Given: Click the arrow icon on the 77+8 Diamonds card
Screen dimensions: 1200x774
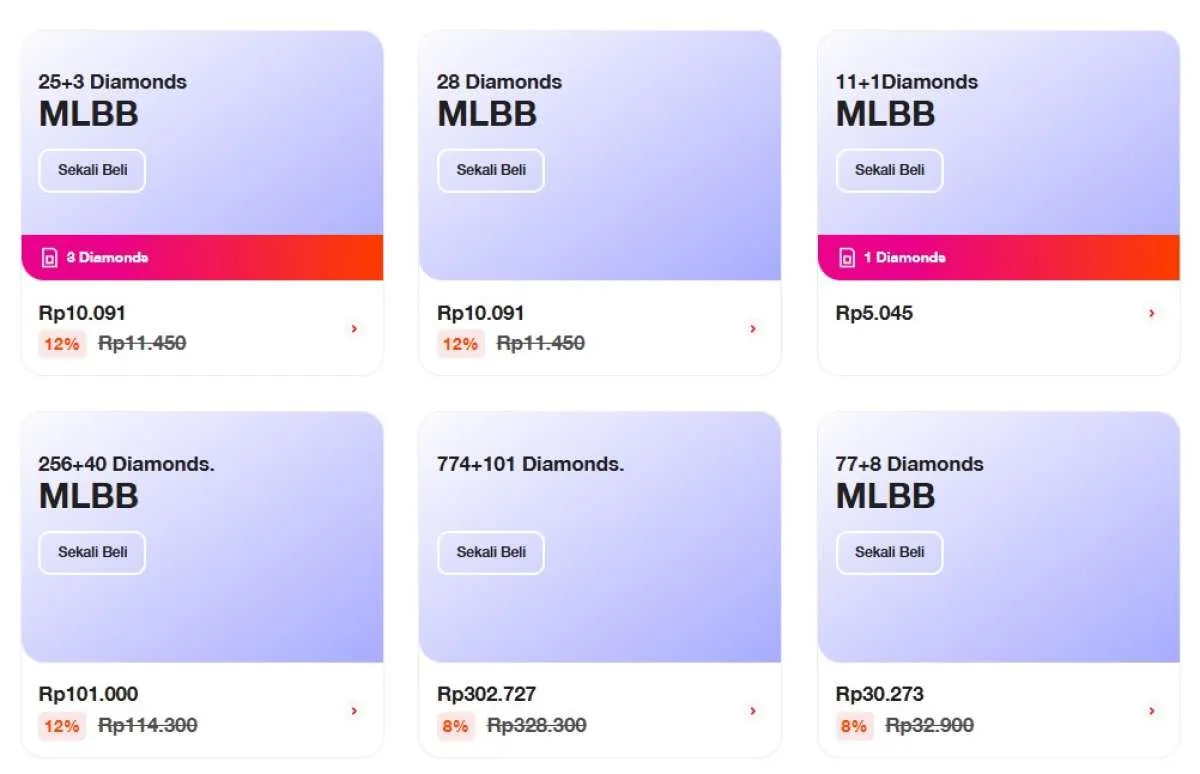Looking at the screenshot, I should pos(1149,711).
